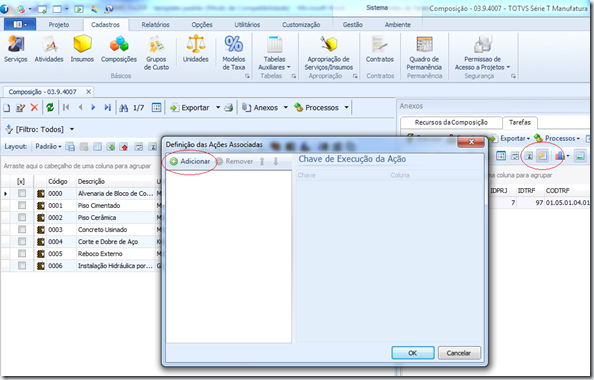594x380 pixels.
Task: Switch to the Projeto ribbon tab
Action: pos(59,25)
